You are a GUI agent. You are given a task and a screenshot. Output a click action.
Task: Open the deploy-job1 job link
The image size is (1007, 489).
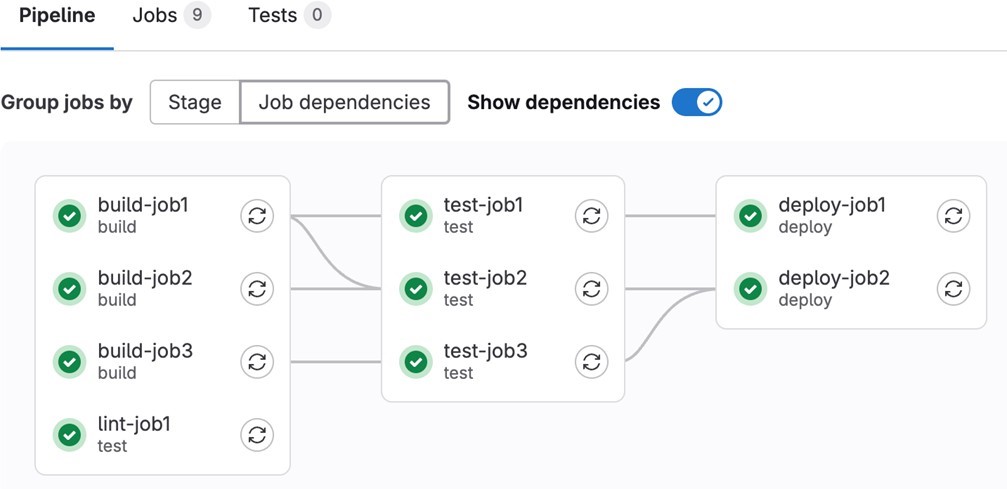pyautogui.click(x=832, y=206)
